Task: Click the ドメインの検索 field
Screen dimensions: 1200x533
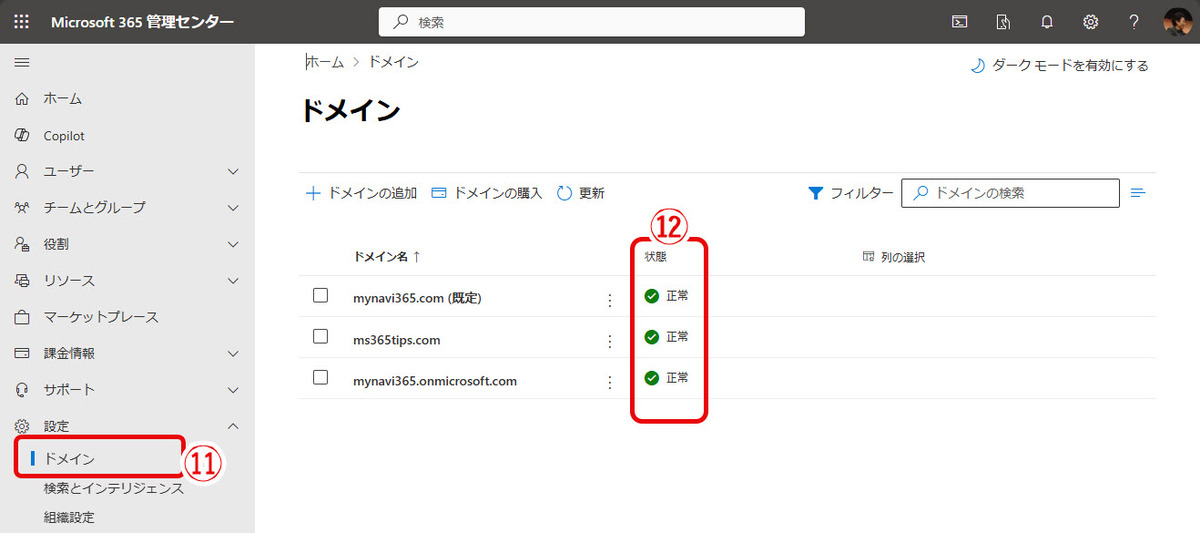Action: tap(1010, 193)
